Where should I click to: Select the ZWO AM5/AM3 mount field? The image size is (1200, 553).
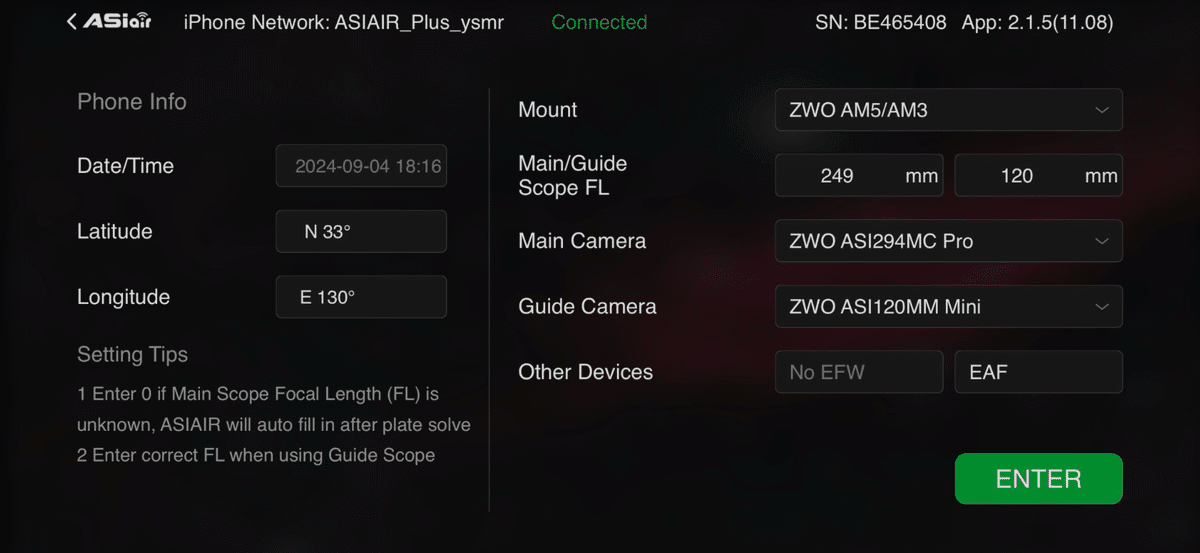[949, 110]
